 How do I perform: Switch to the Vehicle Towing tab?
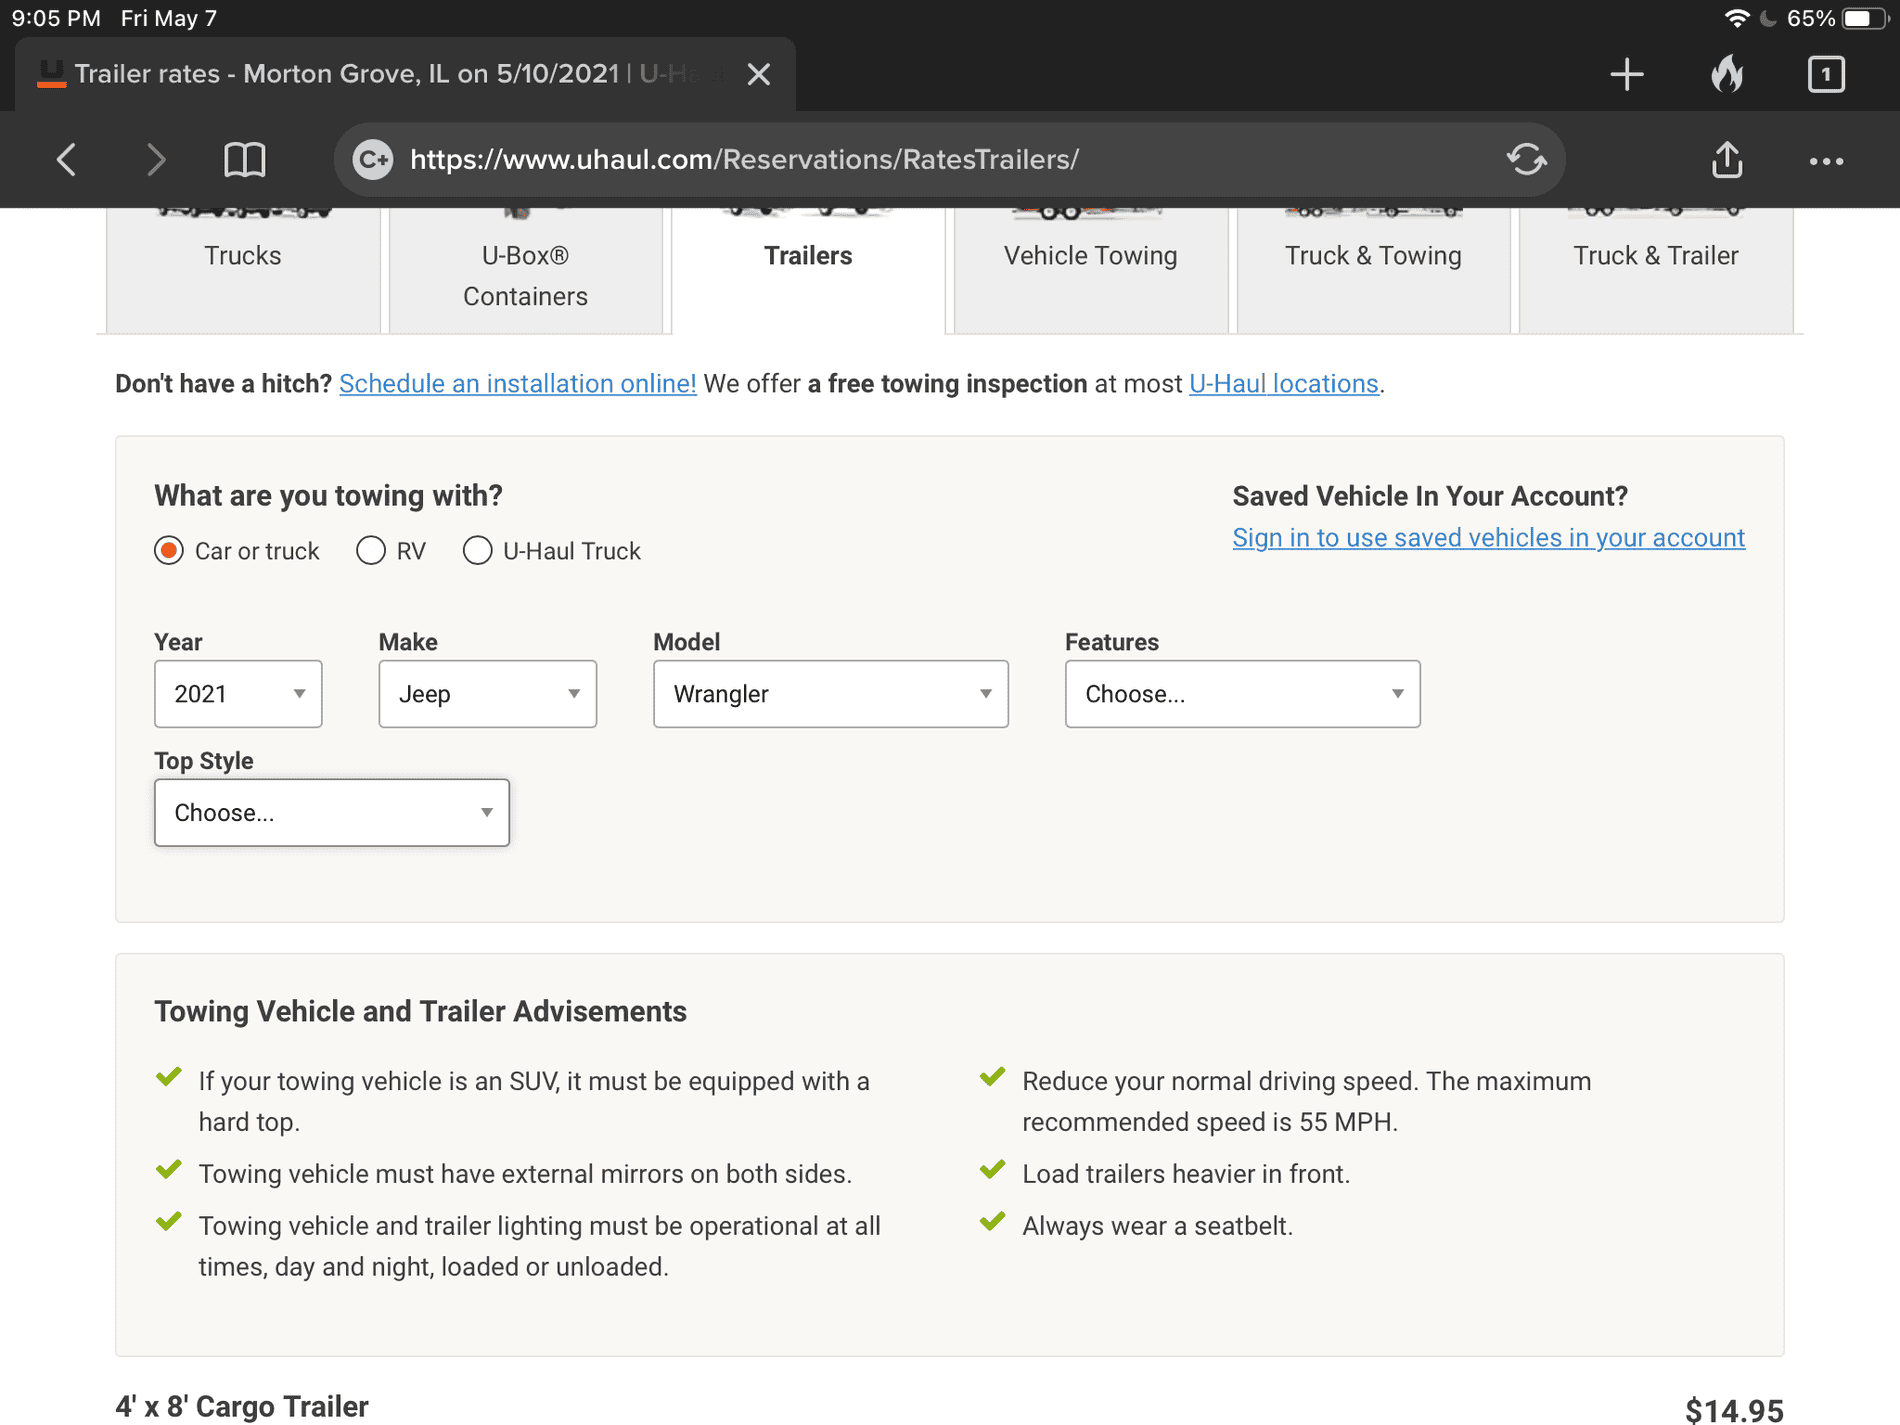tap(1091, 270)
